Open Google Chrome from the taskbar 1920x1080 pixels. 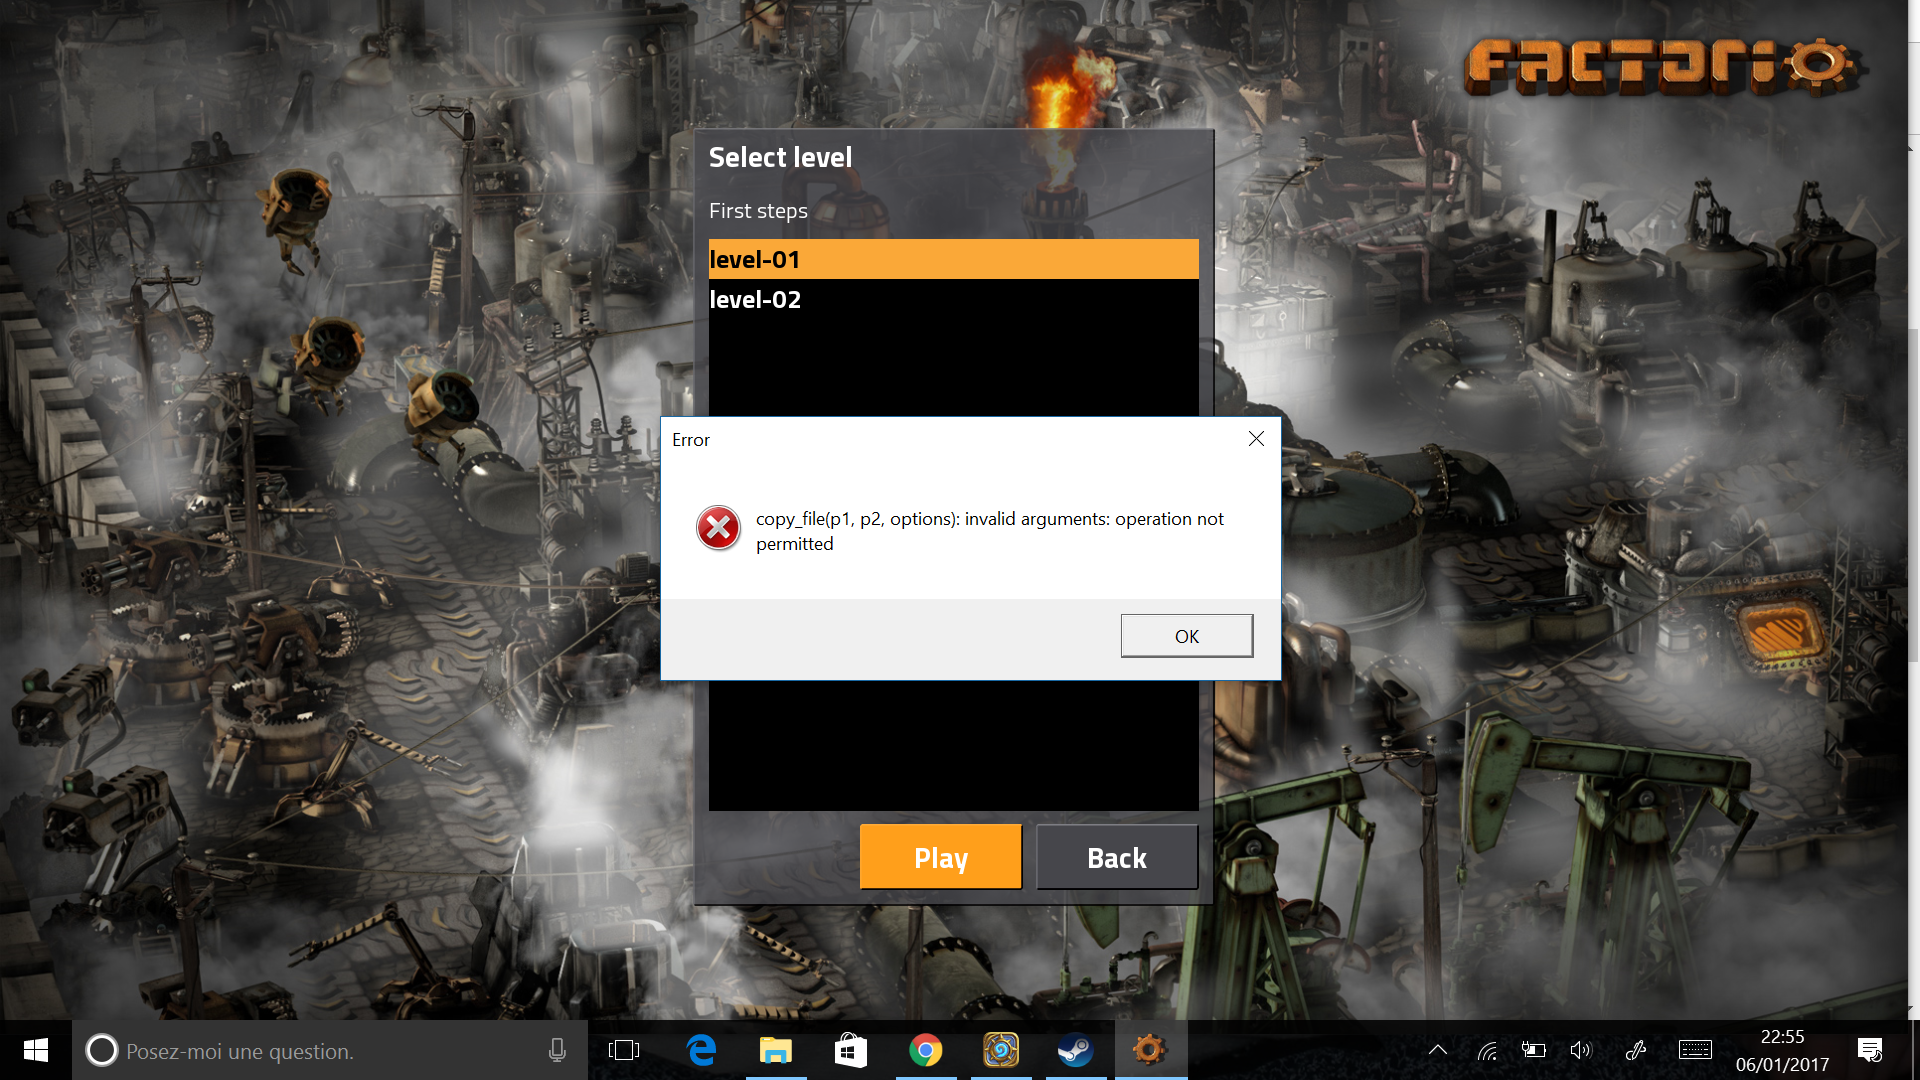[x=926, y=1050]
